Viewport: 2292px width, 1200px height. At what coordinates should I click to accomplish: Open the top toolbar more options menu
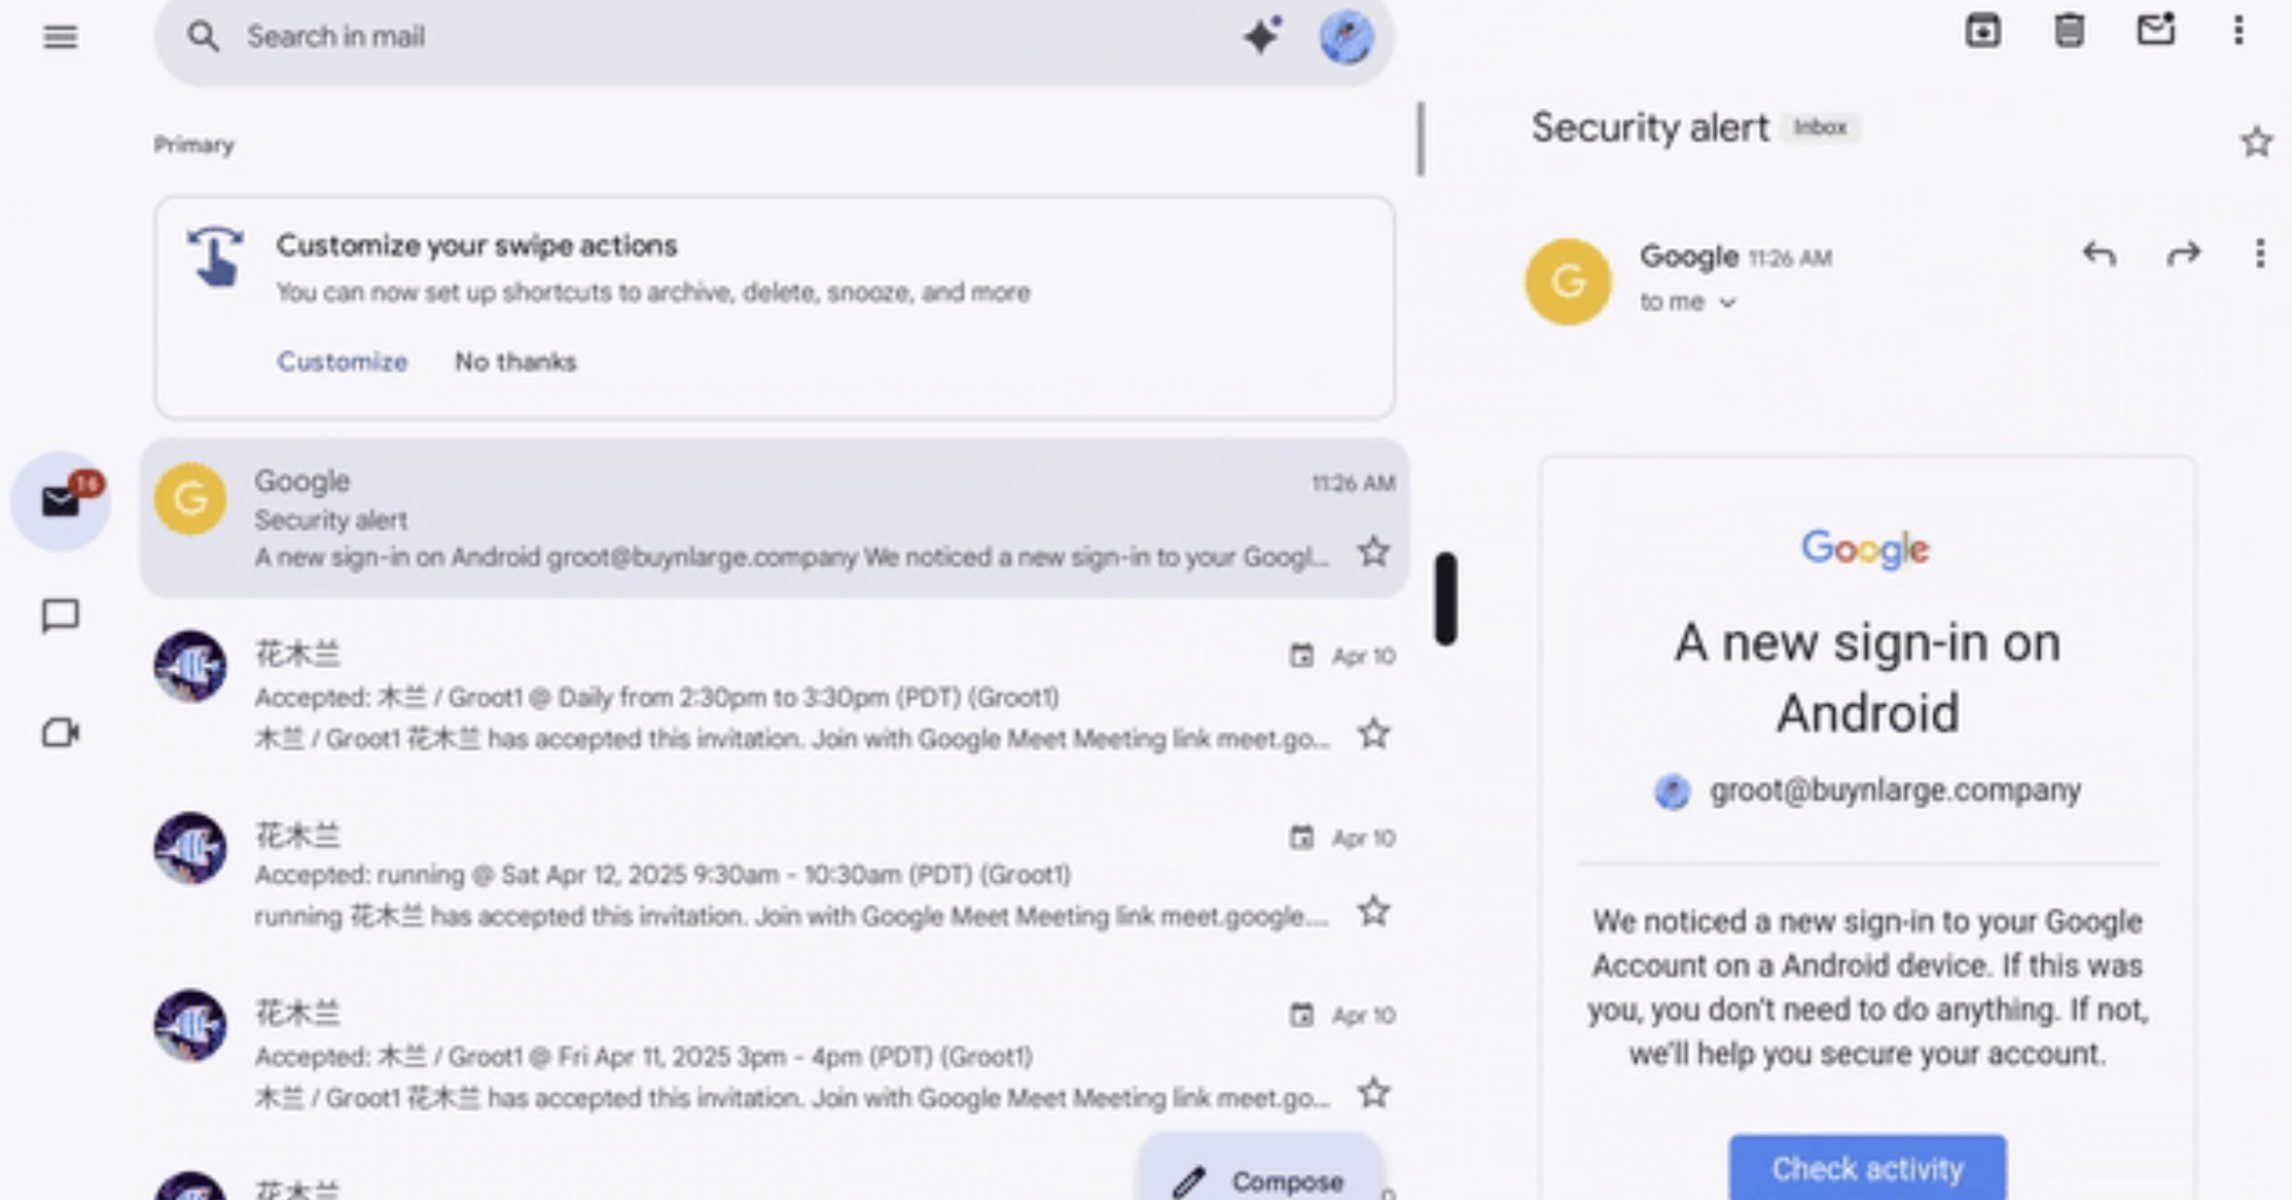point(2239,31)
